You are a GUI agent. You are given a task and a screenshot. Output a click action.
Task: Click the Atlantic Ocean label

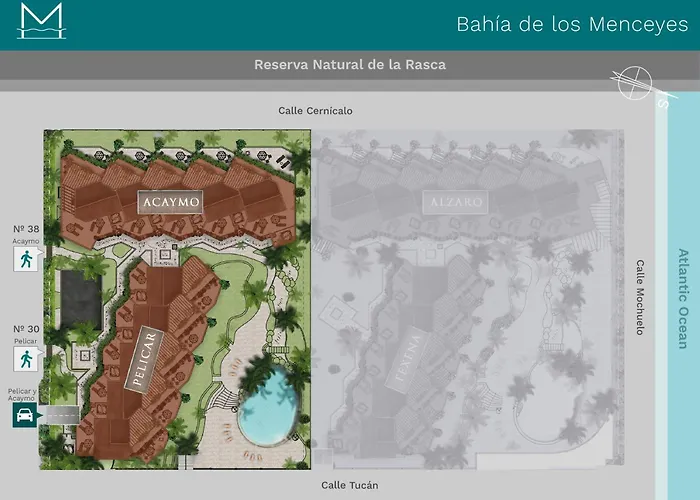pos(683,299)
